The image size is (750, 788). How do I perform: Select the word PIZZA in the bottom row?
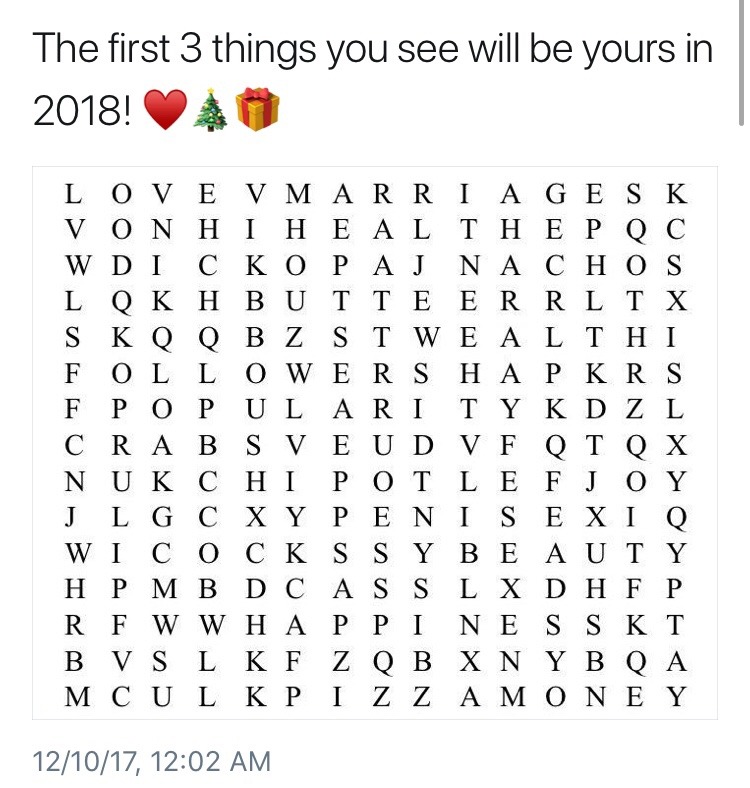[x=382, y=697]
